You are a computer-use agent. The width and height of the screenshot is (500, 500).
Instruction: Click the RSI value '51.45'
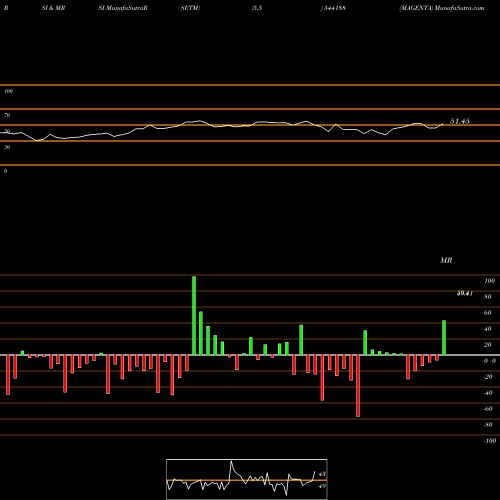coord(460,121)
